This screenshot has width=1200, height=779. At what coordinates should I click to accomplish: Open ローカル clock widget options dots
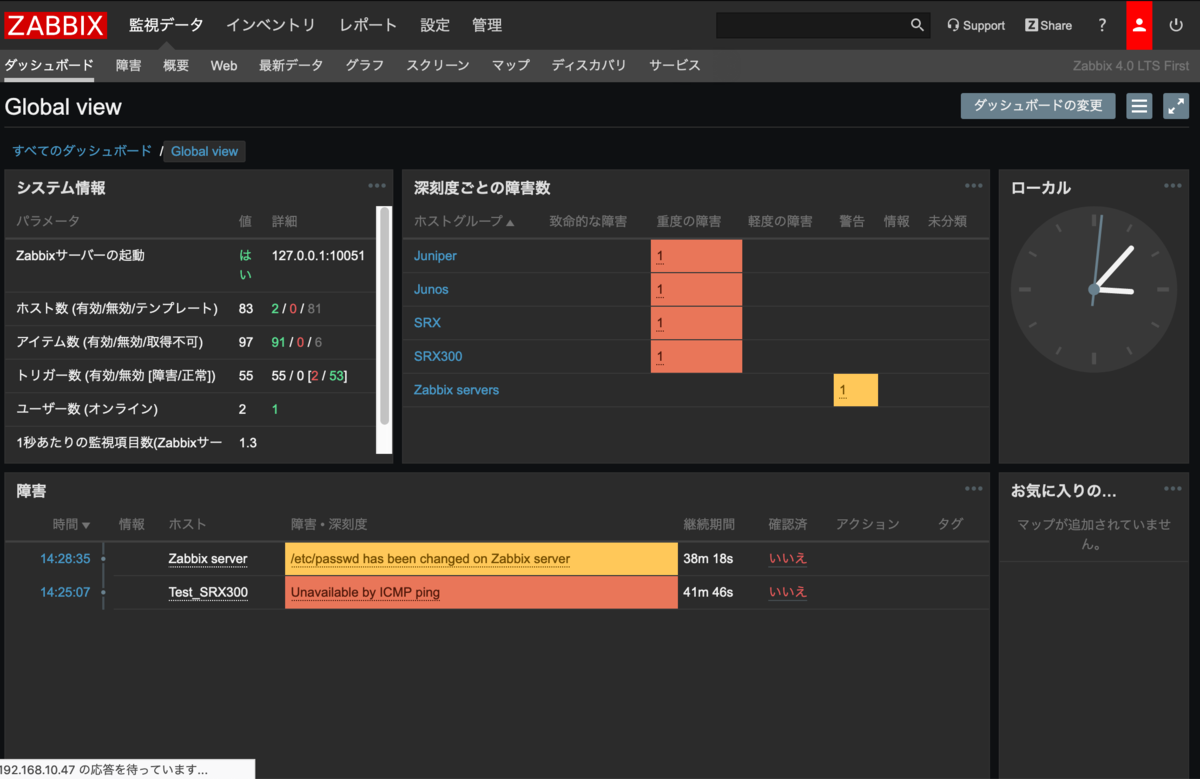1173,186
